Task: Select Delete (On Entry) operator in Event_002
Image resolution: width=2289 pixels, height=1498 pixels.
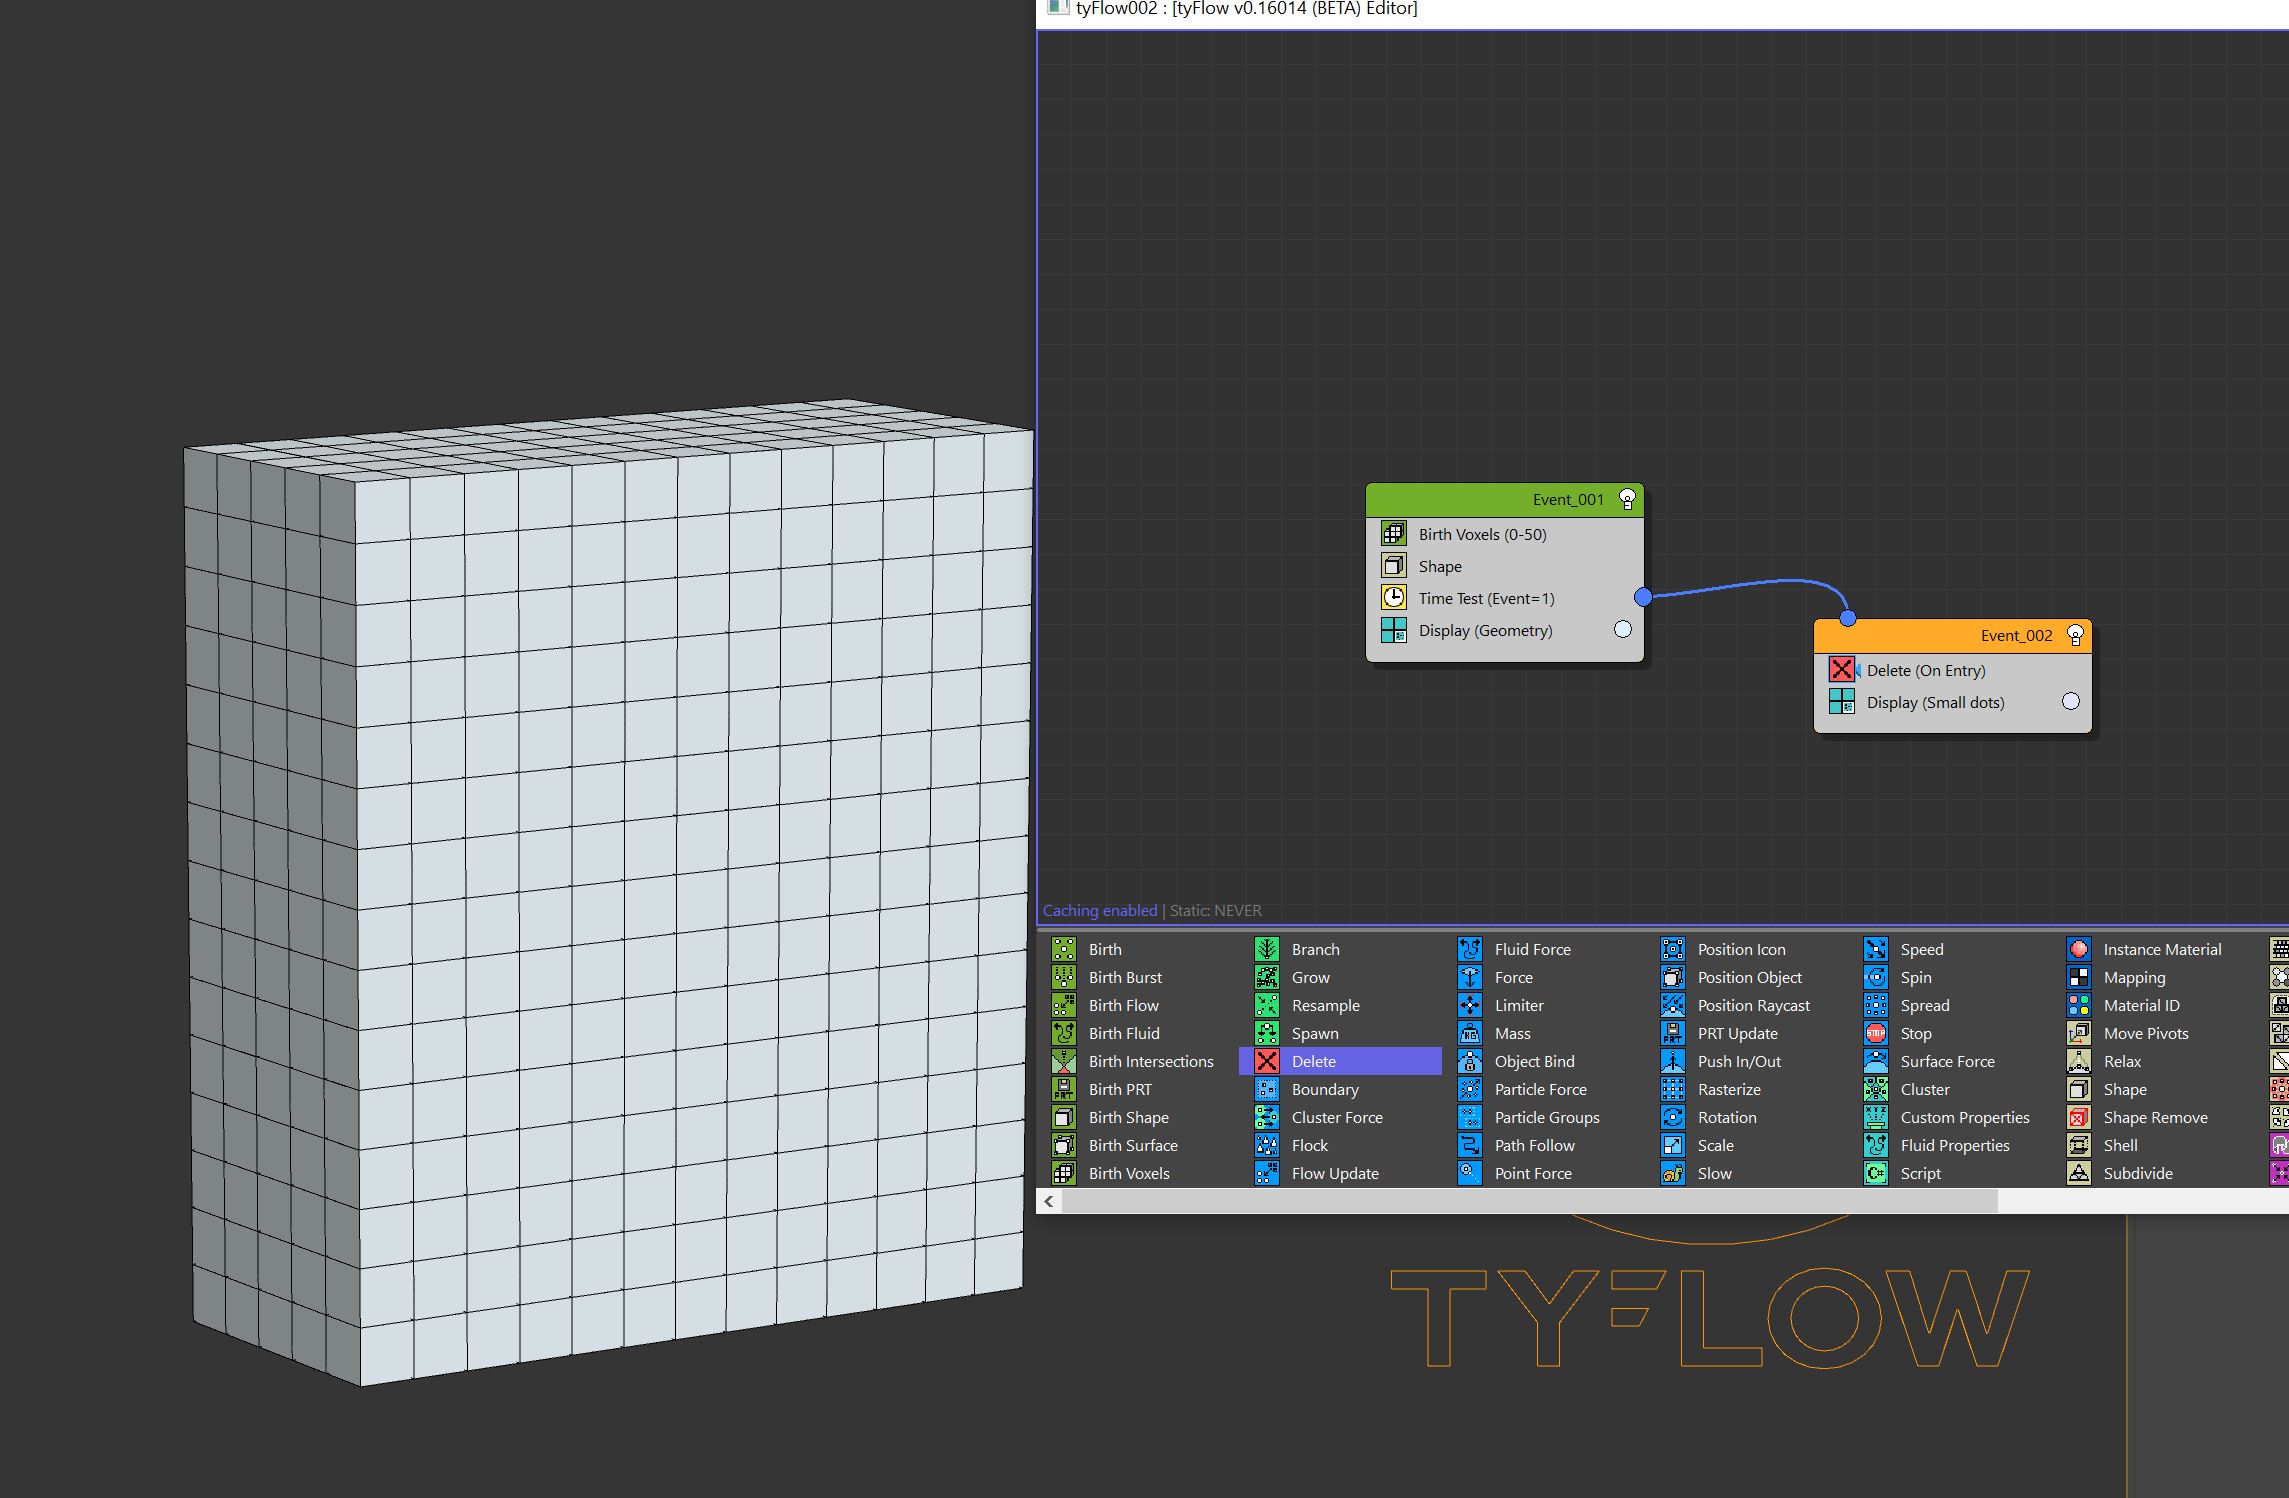Action: point(1953,670)
